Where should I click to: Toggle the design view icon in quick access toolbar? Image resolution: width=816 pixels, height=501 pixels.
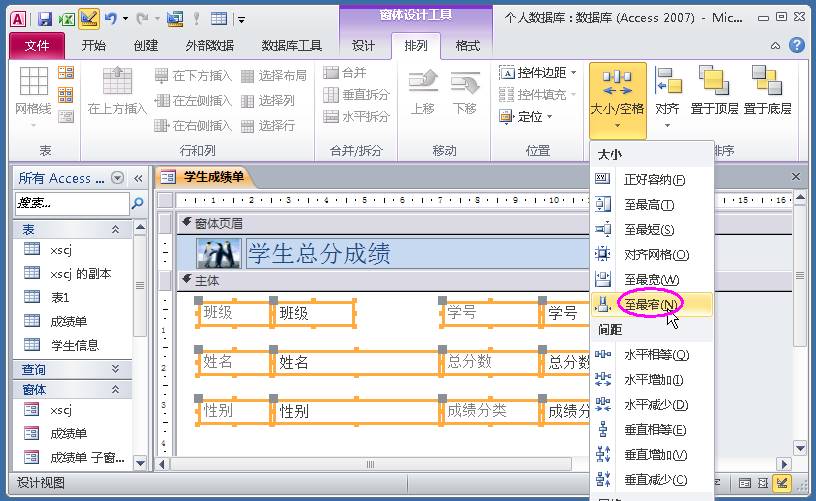[x=89, y=19]
